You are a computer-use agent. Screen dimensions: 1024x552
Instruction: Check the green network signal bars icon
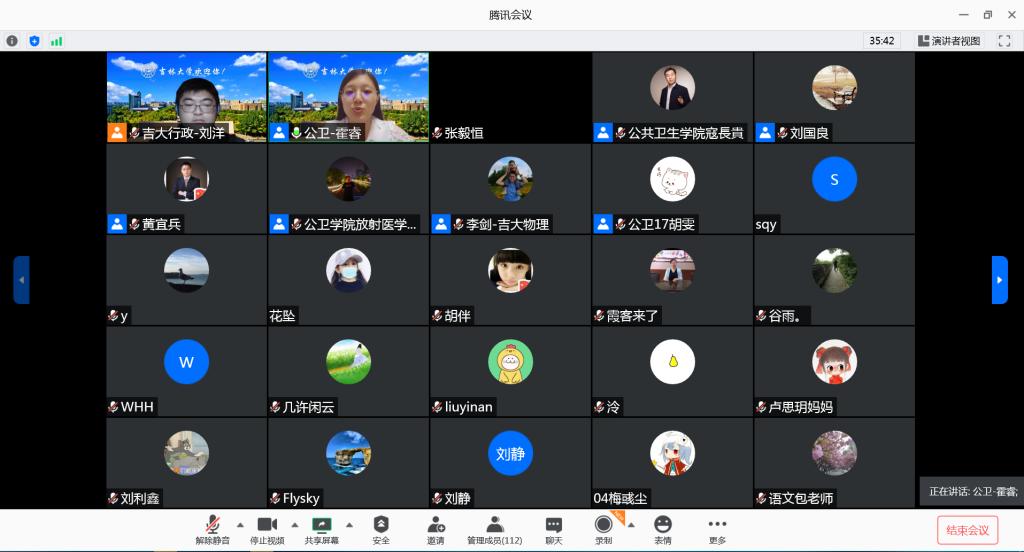[x=56, y=41]
